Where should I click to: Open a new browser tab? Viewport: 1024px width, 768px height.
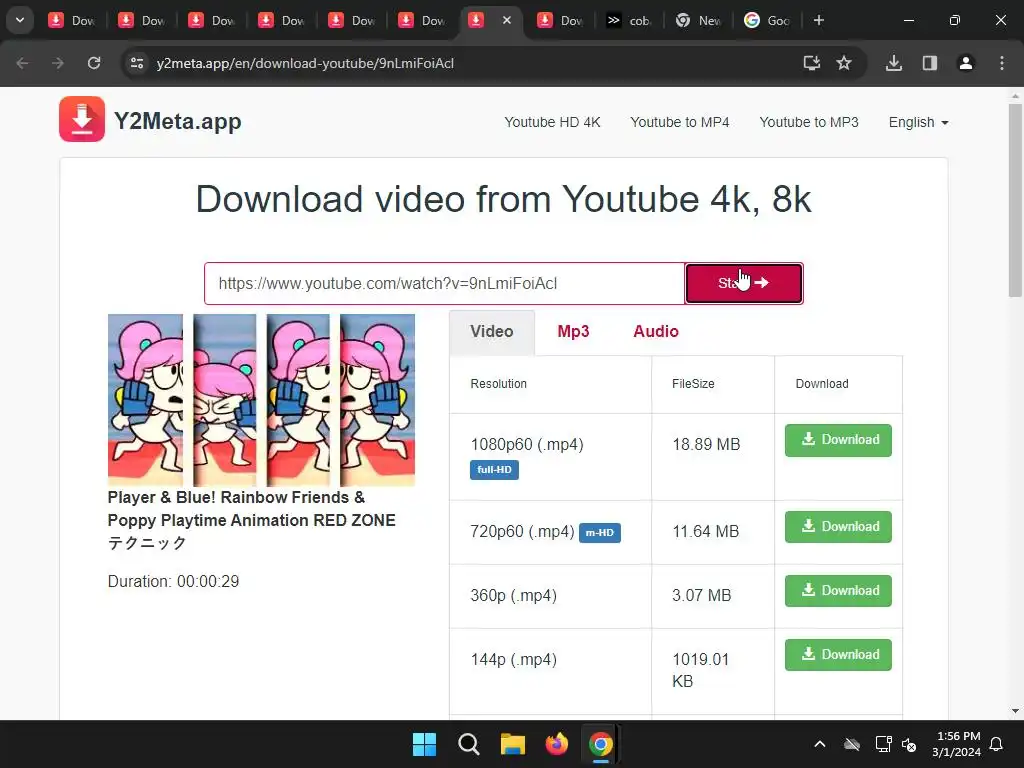pos(819,20)
